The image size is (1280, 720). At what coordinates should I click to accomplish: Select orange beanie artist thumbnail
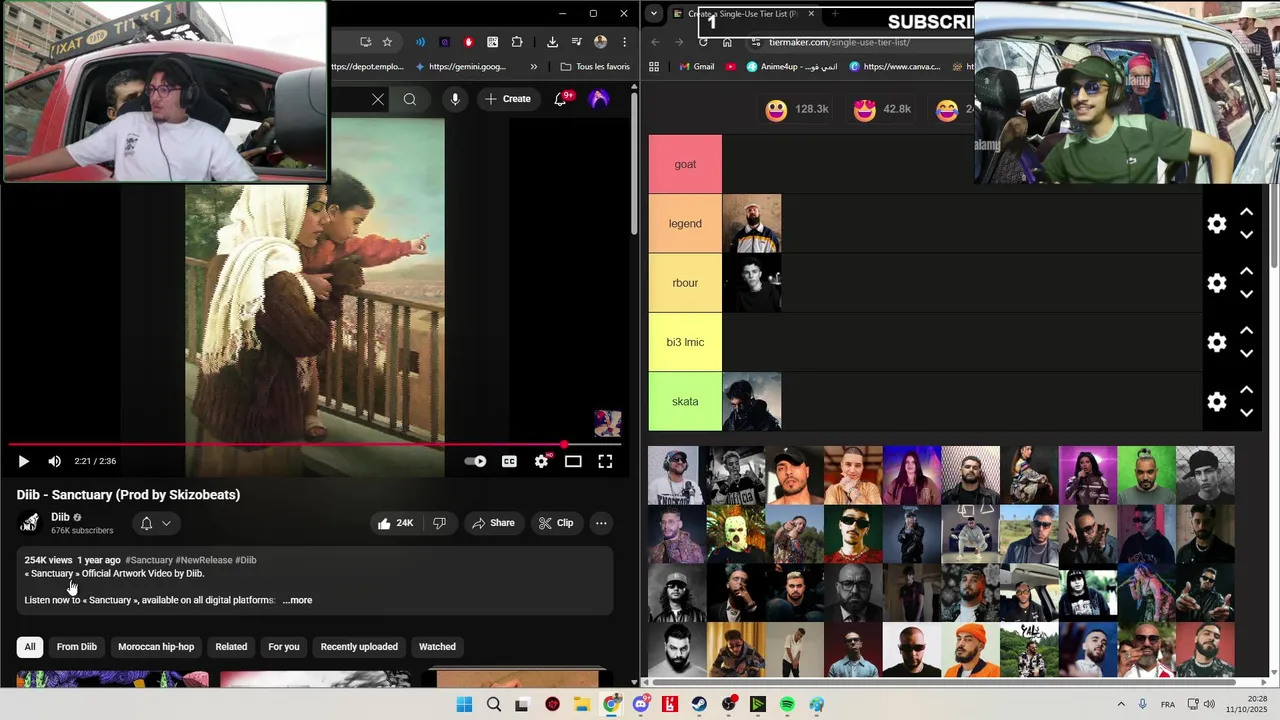click(970, 652)
